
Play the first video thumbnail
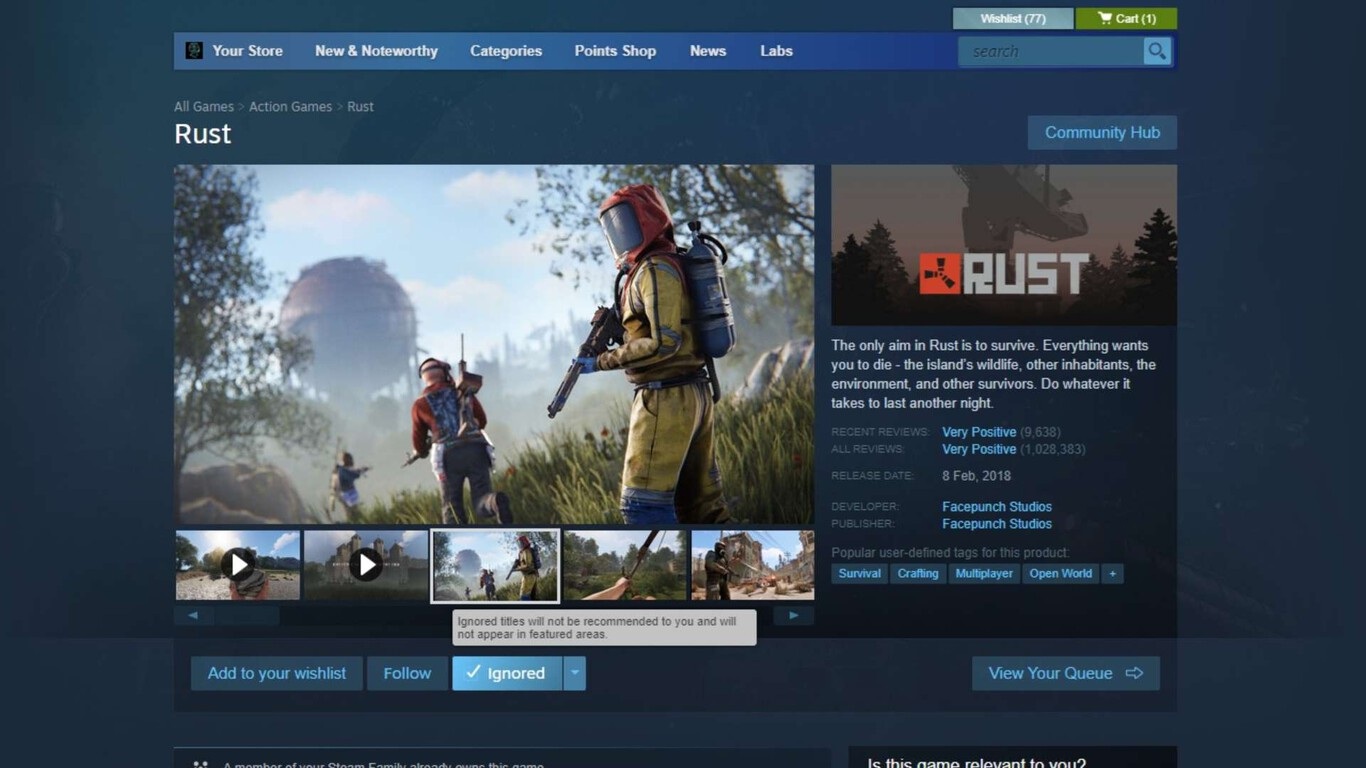238,565
